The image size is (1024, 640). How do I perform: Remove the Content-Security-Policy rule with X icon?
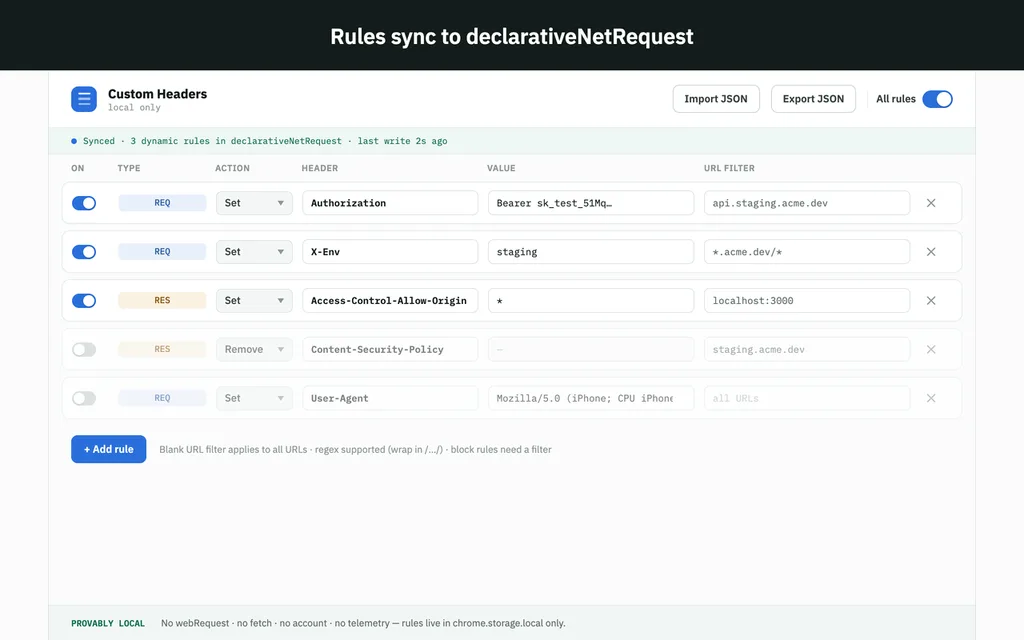pyautogui.click(x=931, y=349)
